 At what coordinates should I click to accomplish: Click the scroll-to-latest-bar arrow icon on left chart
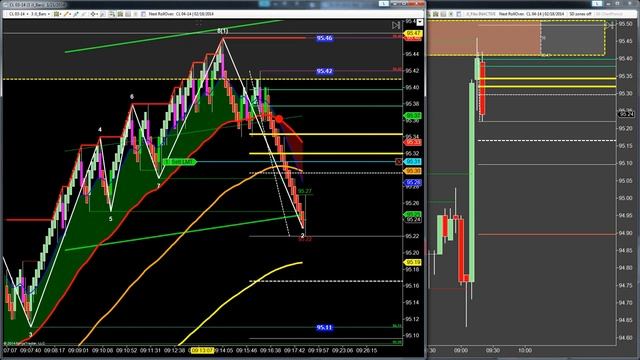pyautogui.click(x=396, y=25)
